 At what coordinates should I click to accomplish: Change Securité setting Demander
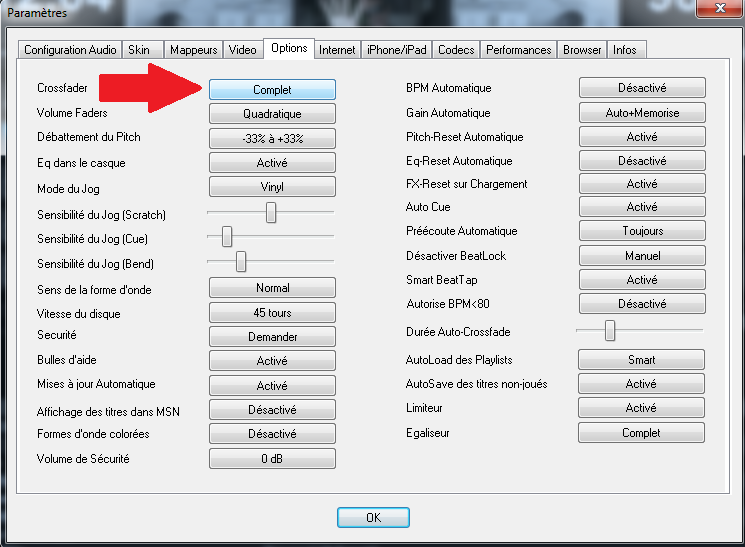point(272,336)
